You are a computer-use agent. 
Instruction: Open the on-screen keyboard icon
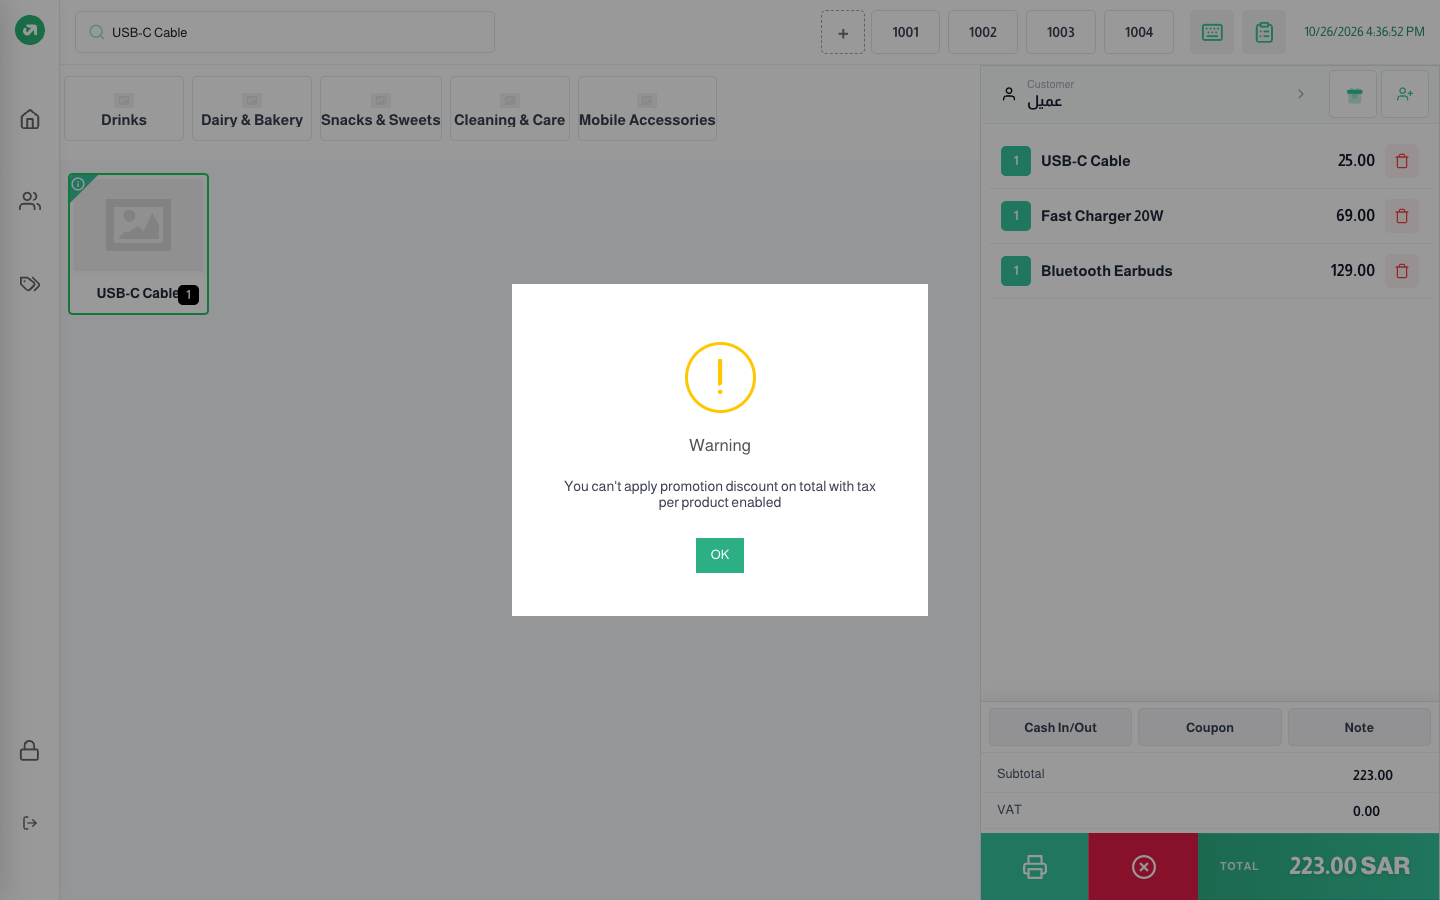tap(1212, 32)
